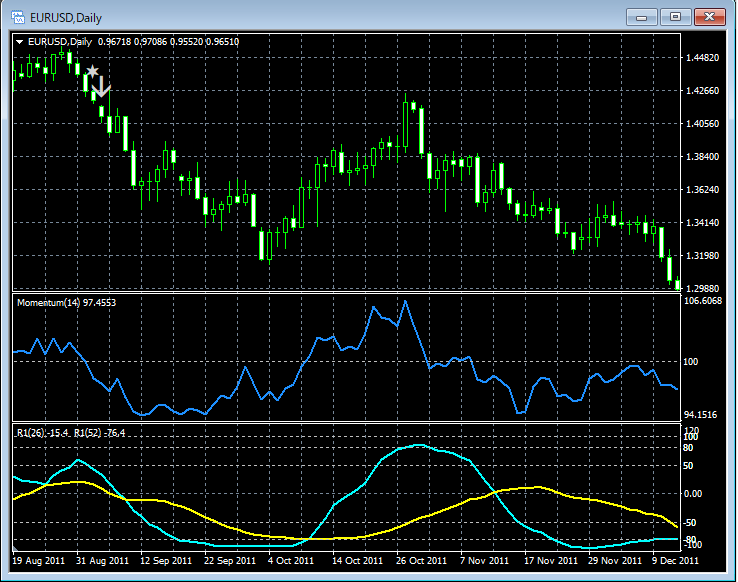Click the 1.36240 price axis label

point(704,189)
